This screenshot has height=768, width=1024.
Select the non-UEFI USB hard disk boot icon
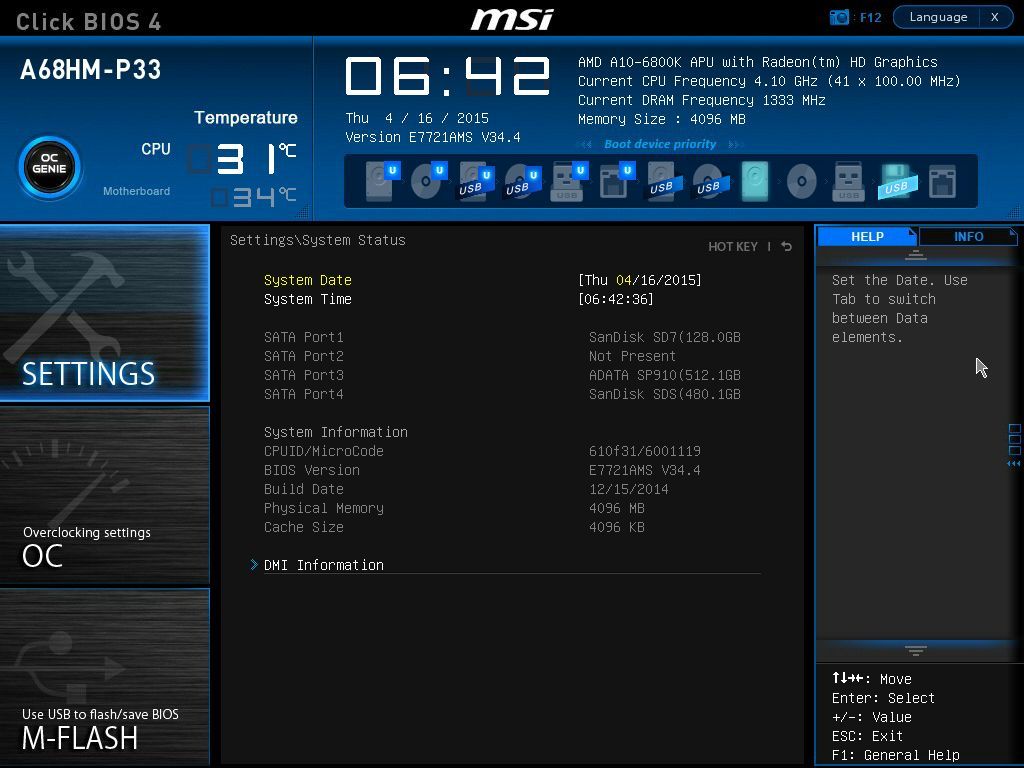click(x=664, y=181)
